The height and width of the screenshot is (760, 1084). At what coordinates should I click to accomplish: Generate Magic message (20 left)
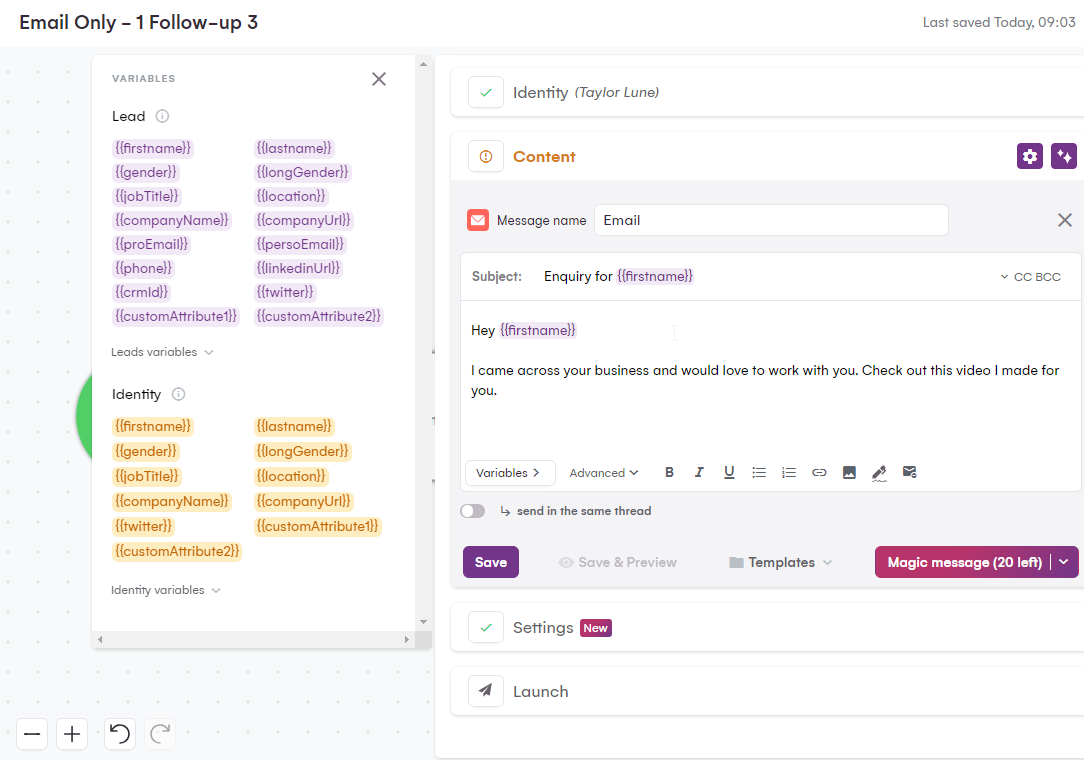tap(964, 562)
